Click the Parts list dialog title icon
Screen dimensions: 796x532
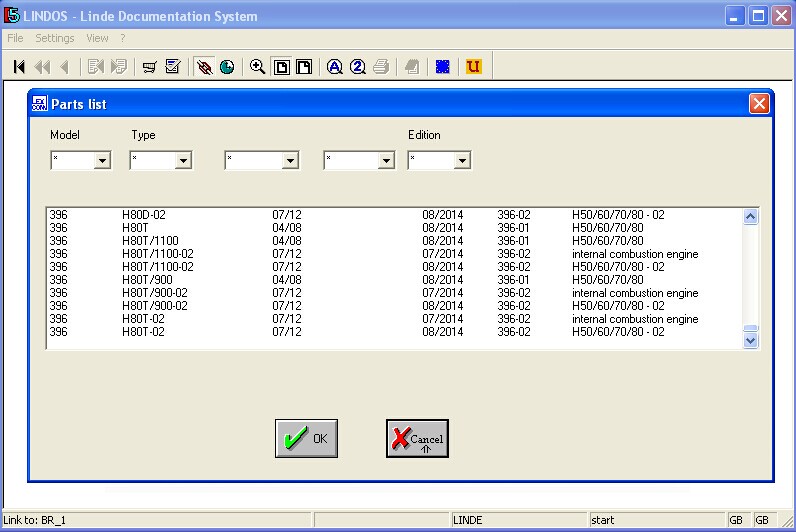[x=39, y=103]
